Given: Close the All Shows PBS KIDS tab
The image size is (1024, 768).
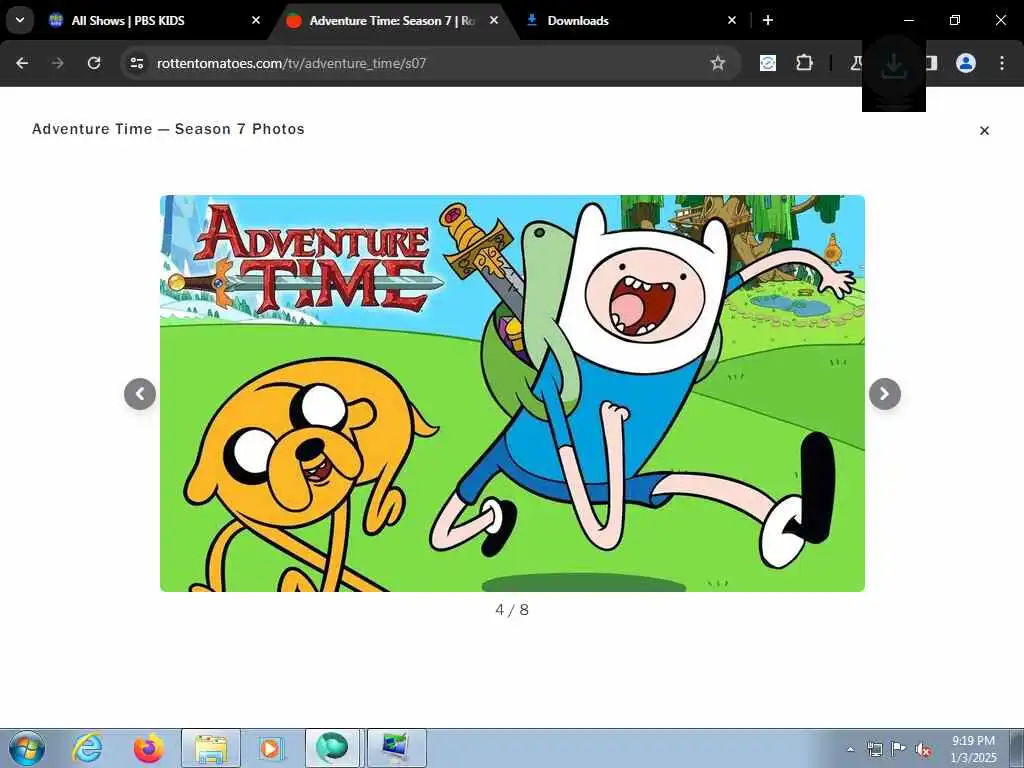Looking at the screenshot, I should tap(256, 20).
